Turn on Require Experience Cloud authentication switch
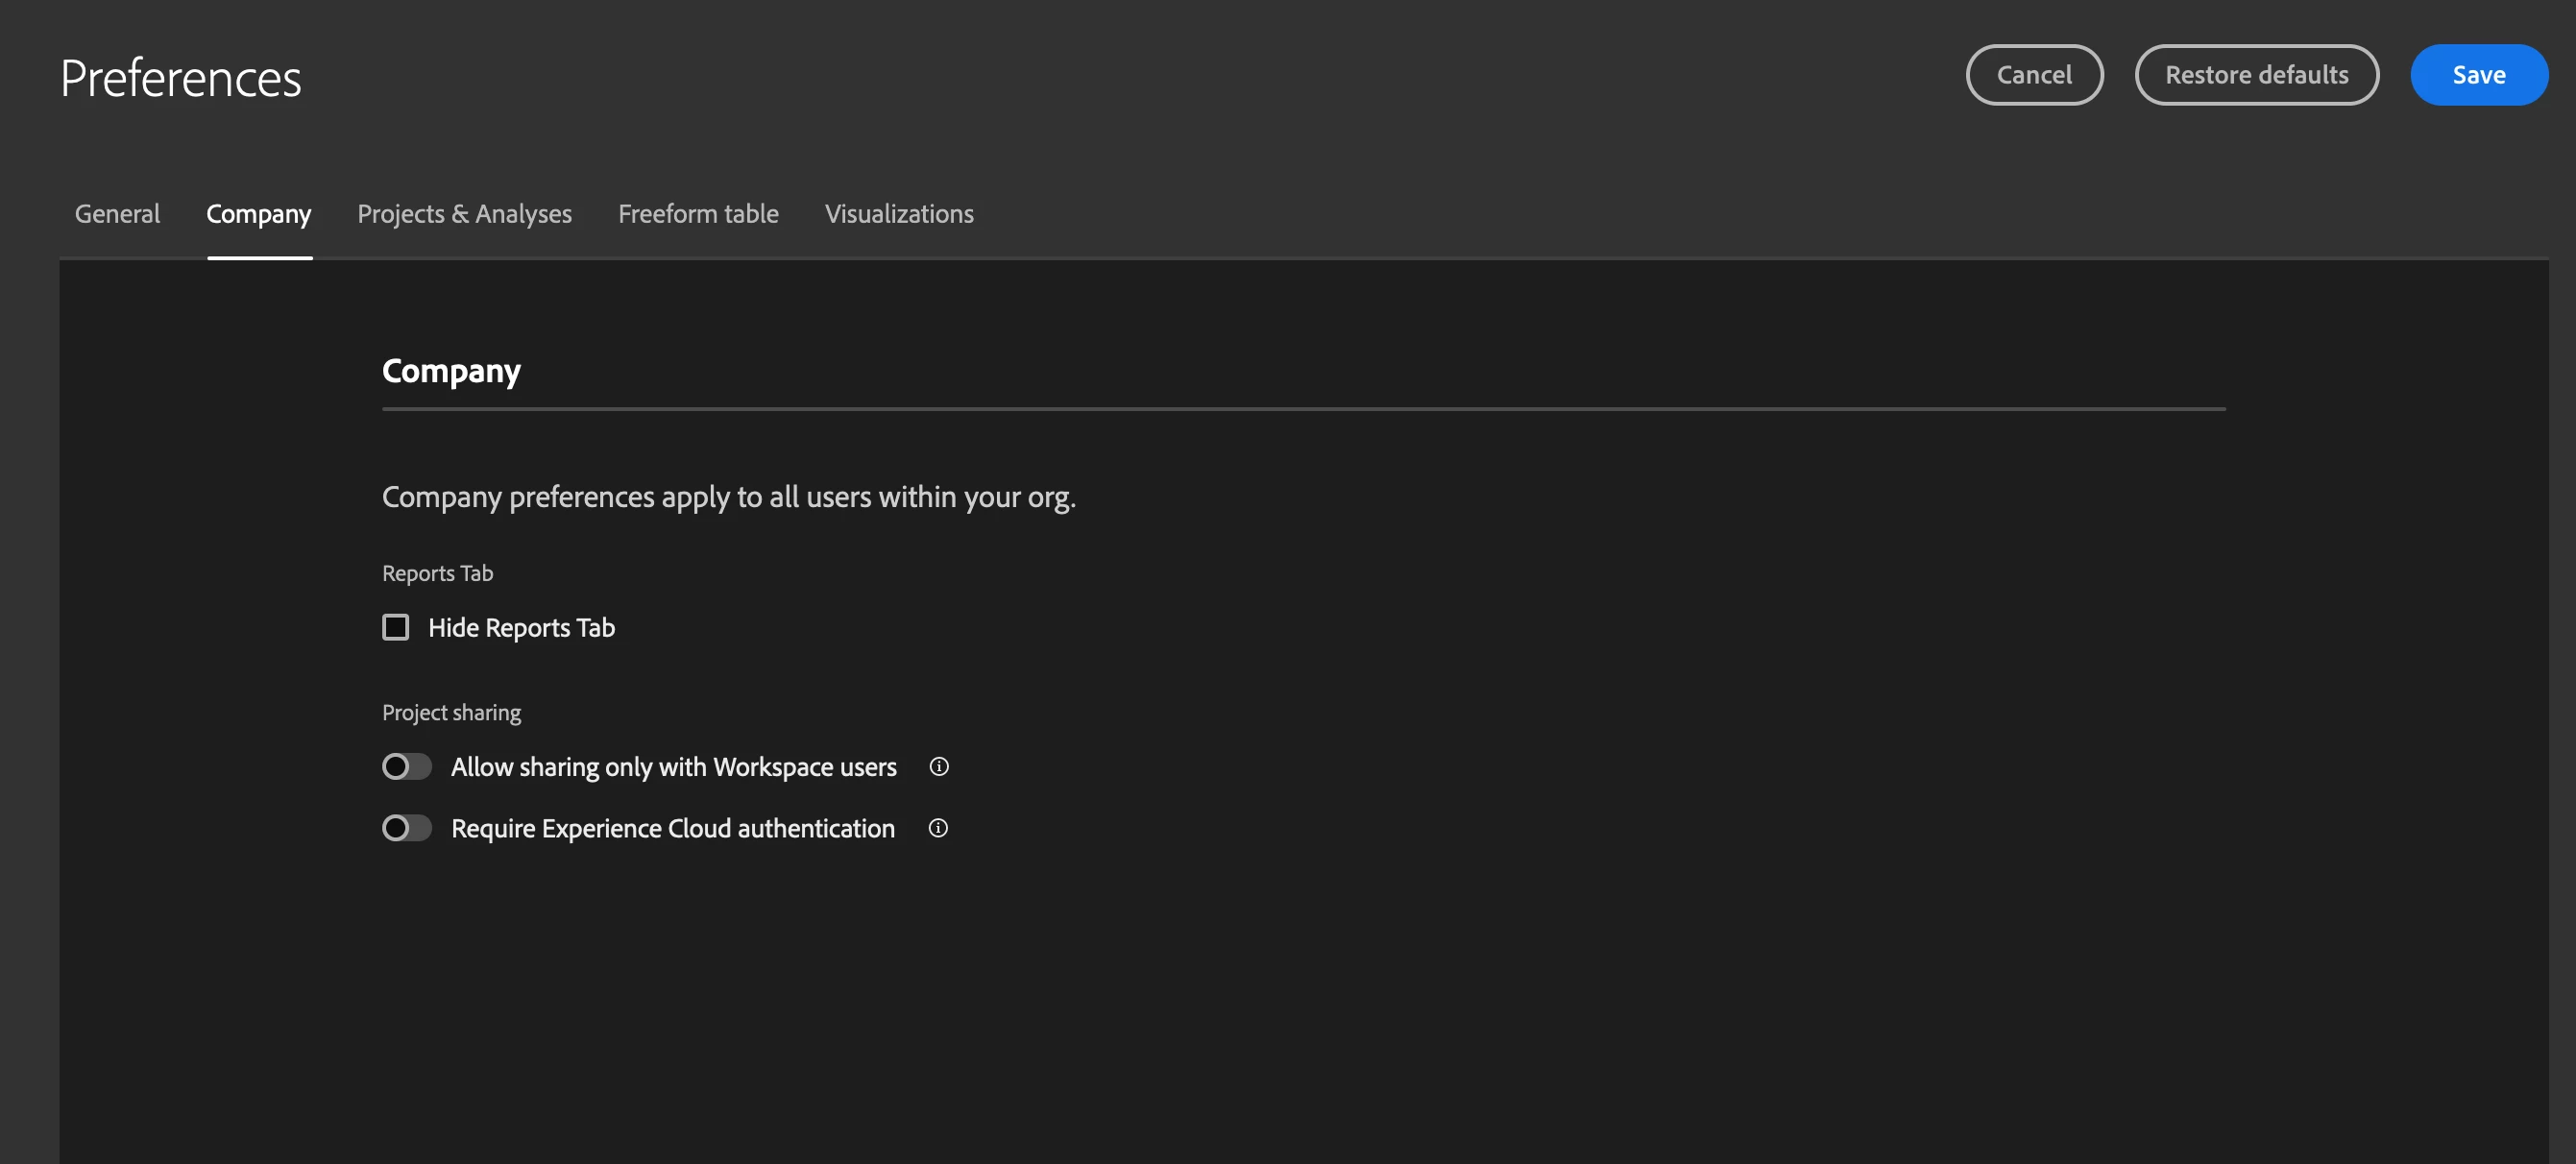The width and height of the screenshot is (2576, 1164). coord(406,828)
